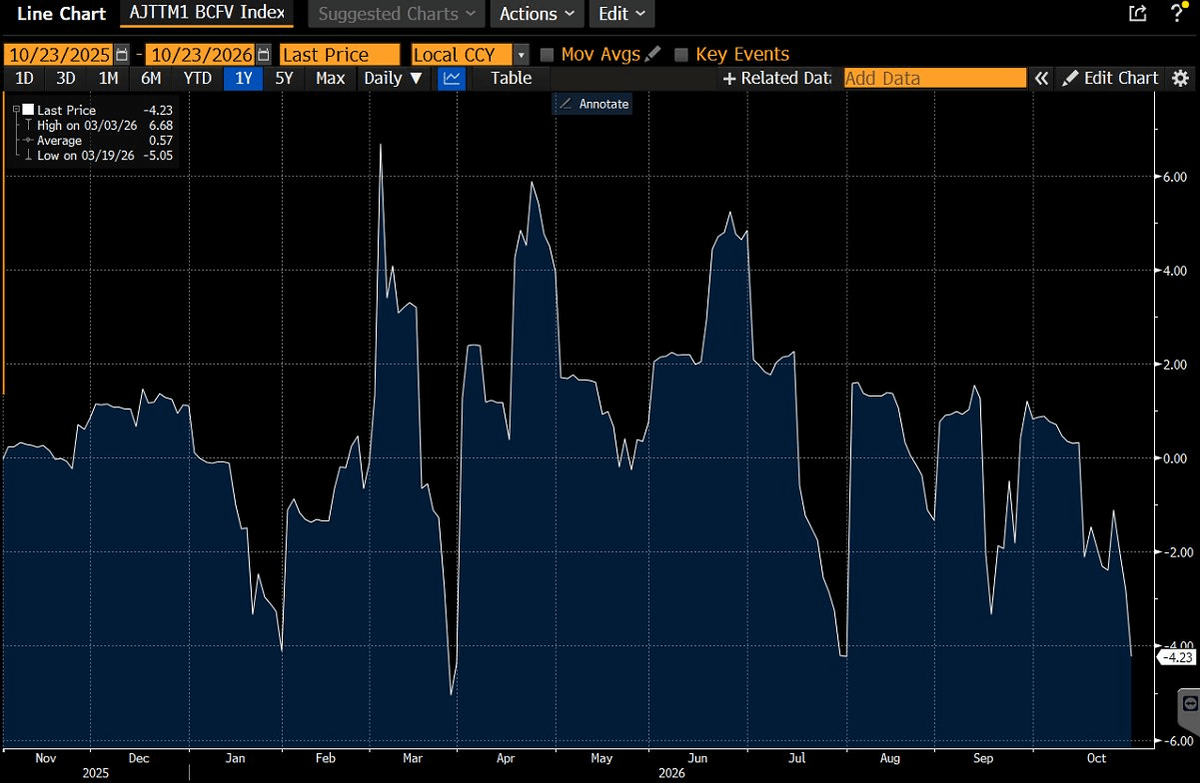The image size is (1200, 783).
Task: Select the 1Y range tab
Action: pyautogui.click(x=243, y=78)
